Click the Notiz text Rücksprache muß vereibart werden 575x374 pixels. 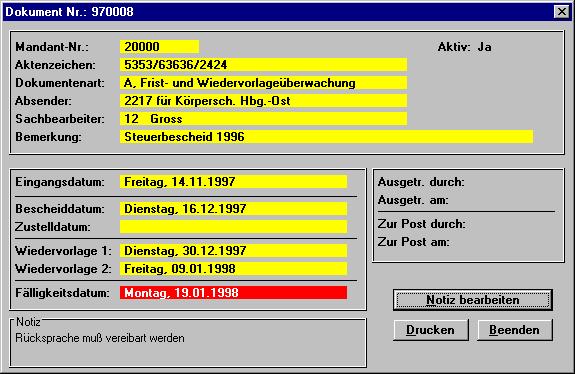100,338
